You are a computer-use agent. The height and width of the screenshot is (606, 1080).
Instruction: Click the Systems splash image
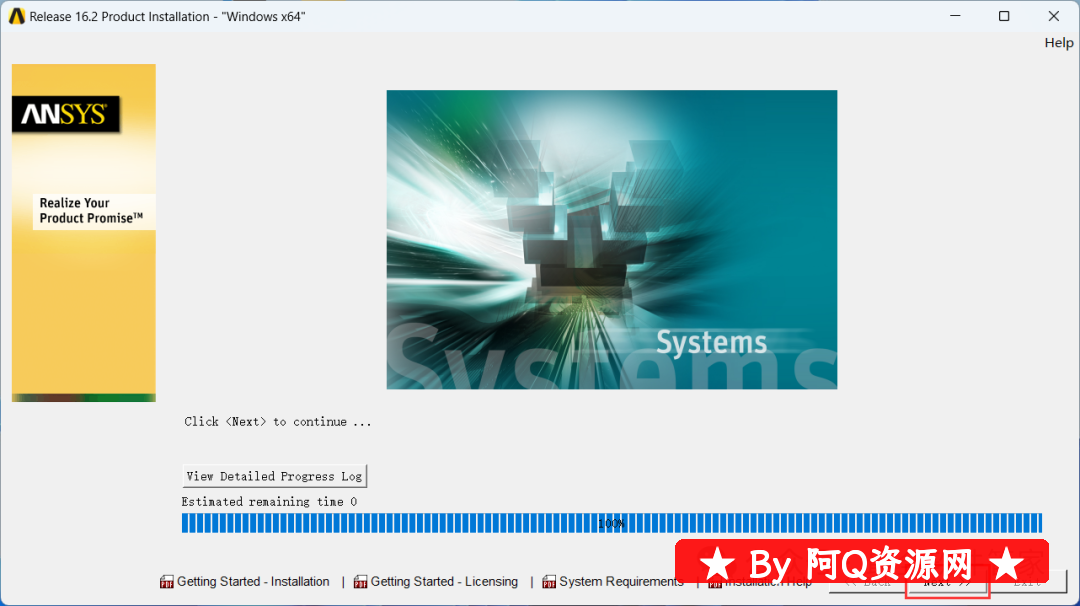click(x=612, y=240)
